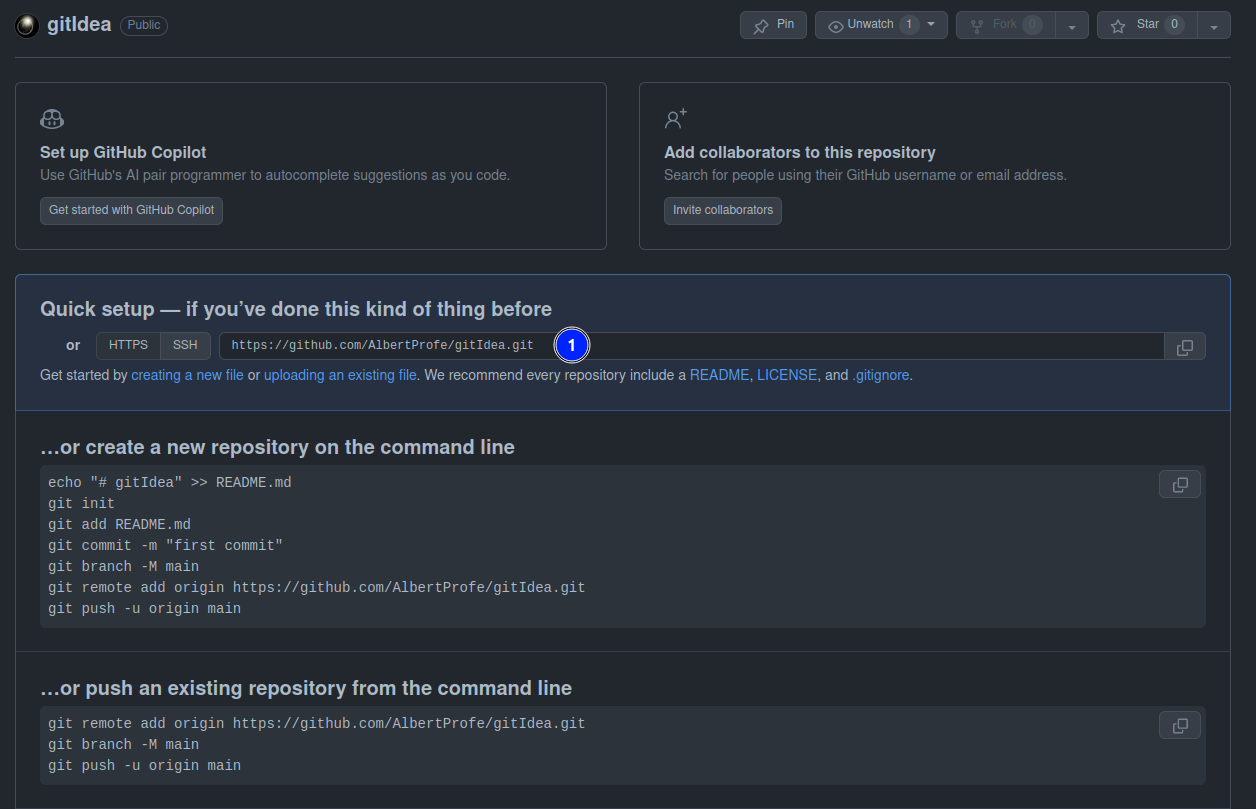This screenshot has width=1256, height=809.
Task: Copy the new repository command block
Action: click(x=1180, y=484)
